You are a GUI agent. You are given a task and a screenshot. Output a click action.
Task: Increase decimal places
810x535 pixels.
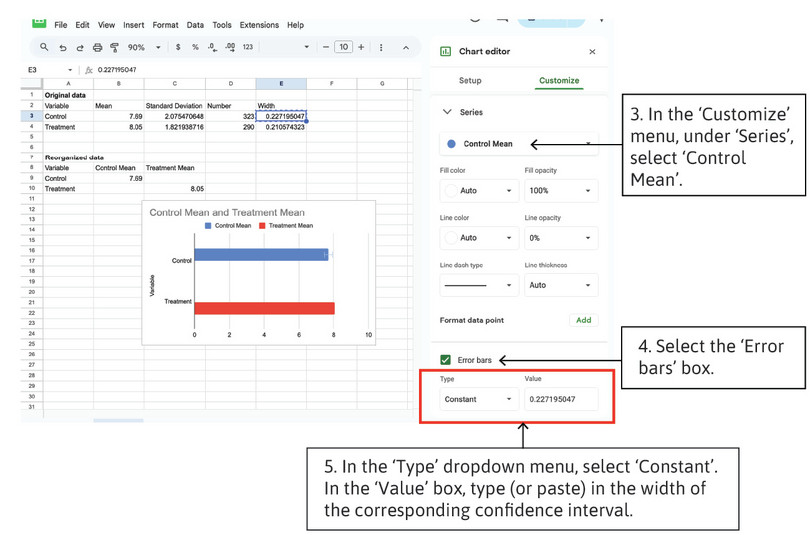point(230,47)
